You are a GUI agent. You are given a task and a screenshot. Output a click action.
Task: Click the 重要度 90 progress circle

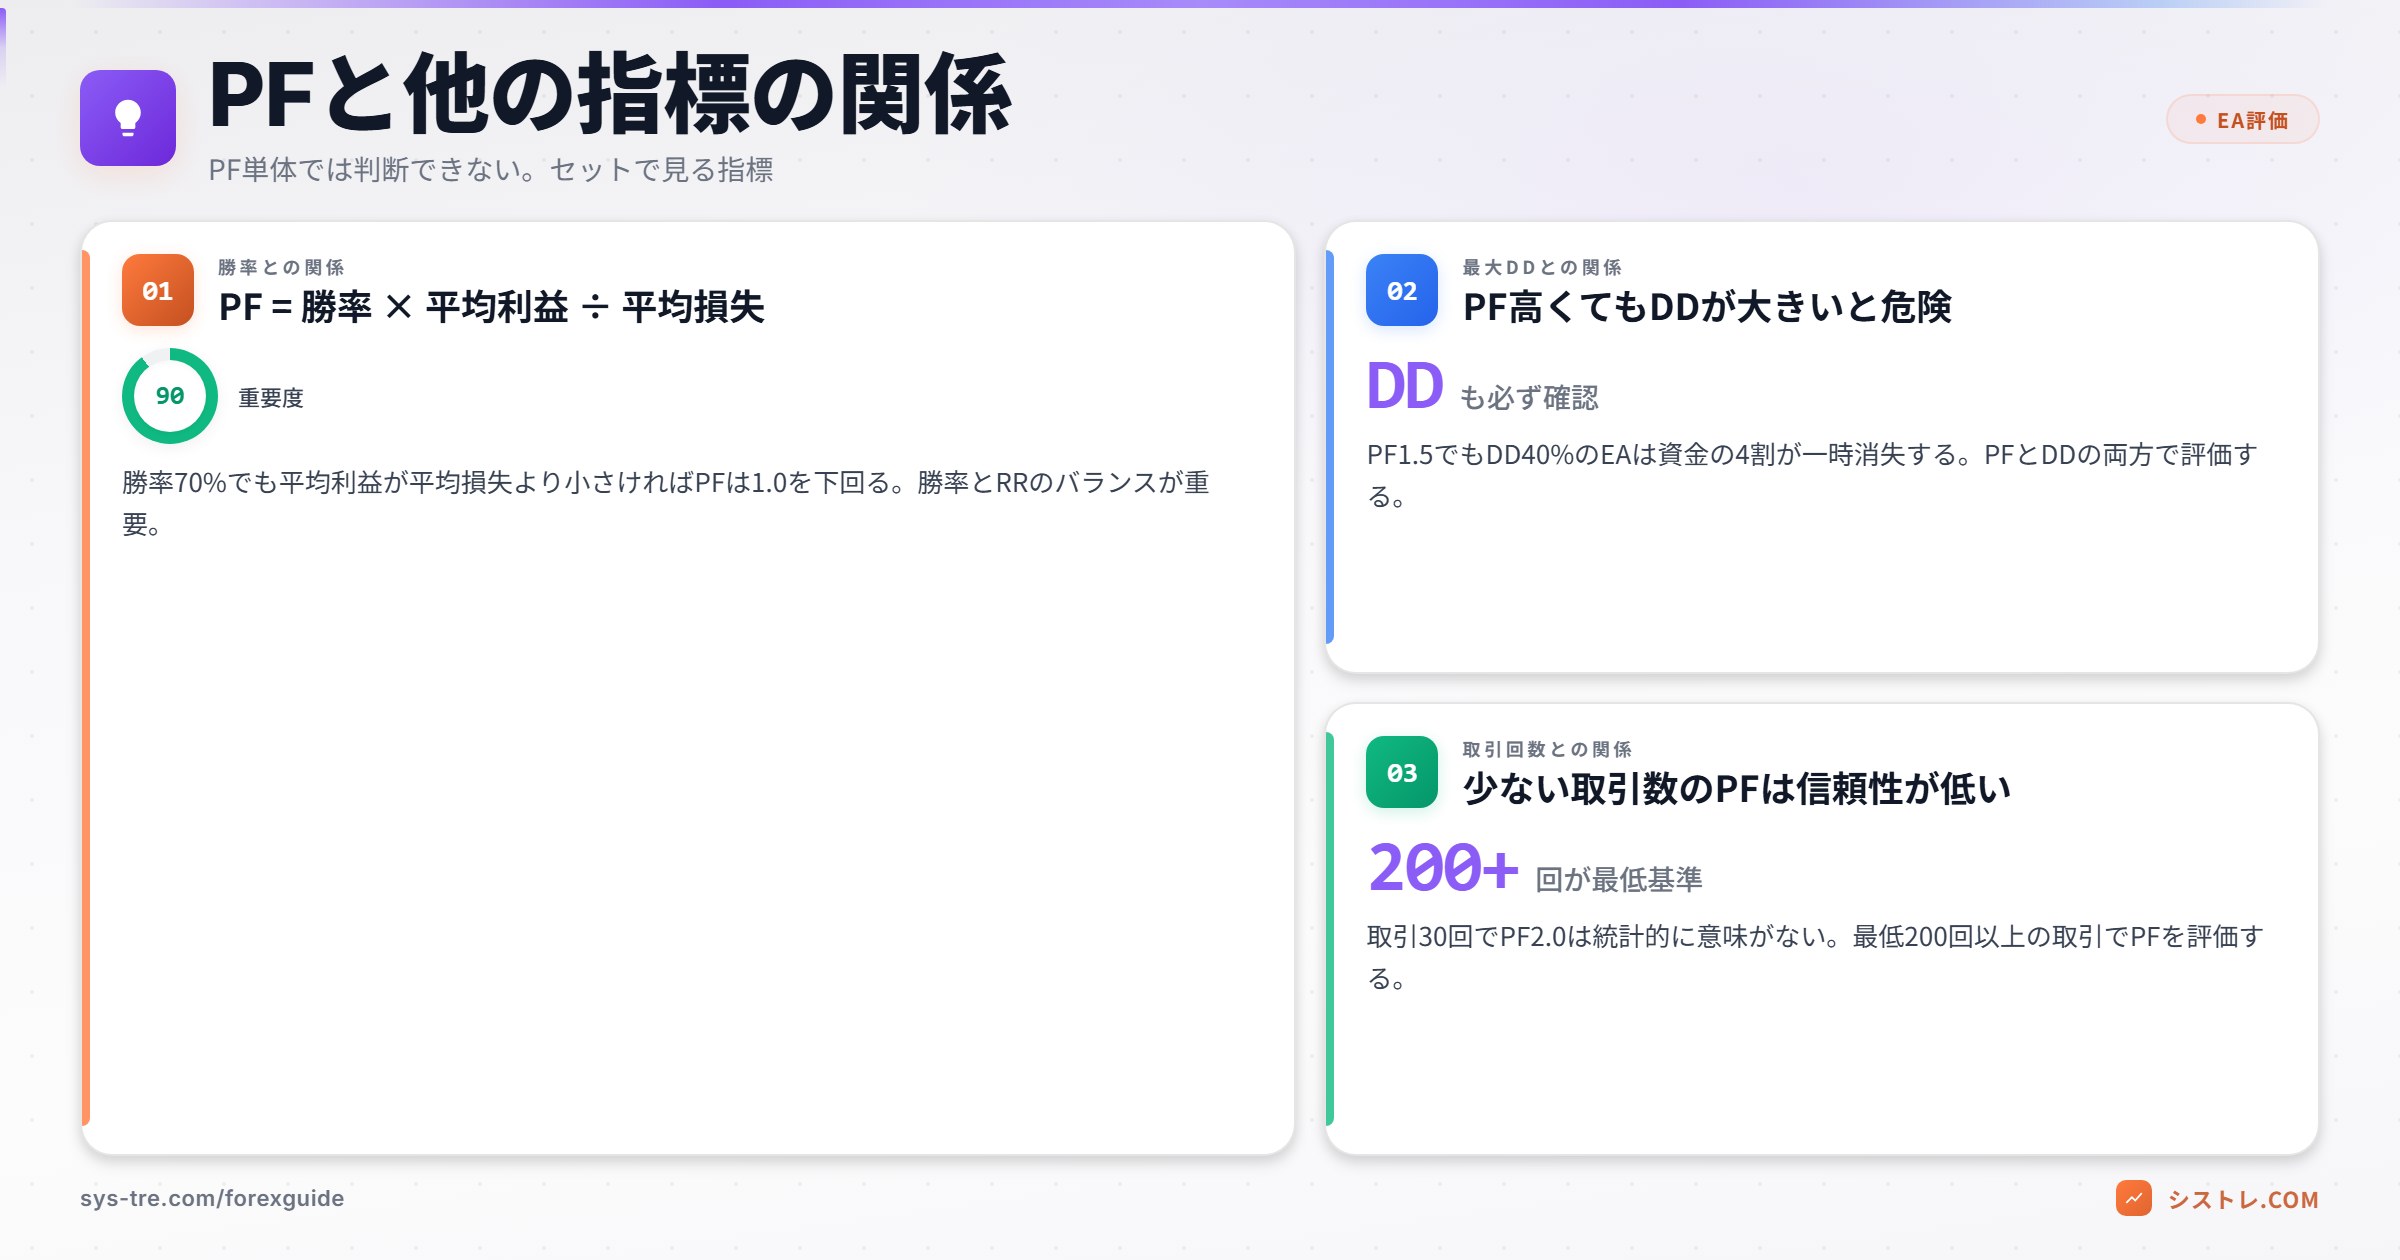click(168, 396)
